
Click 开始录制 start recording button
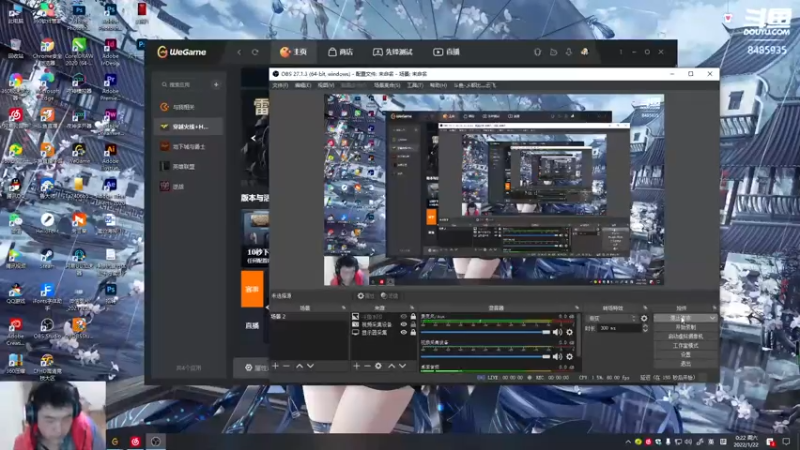(x=686, y=327)
